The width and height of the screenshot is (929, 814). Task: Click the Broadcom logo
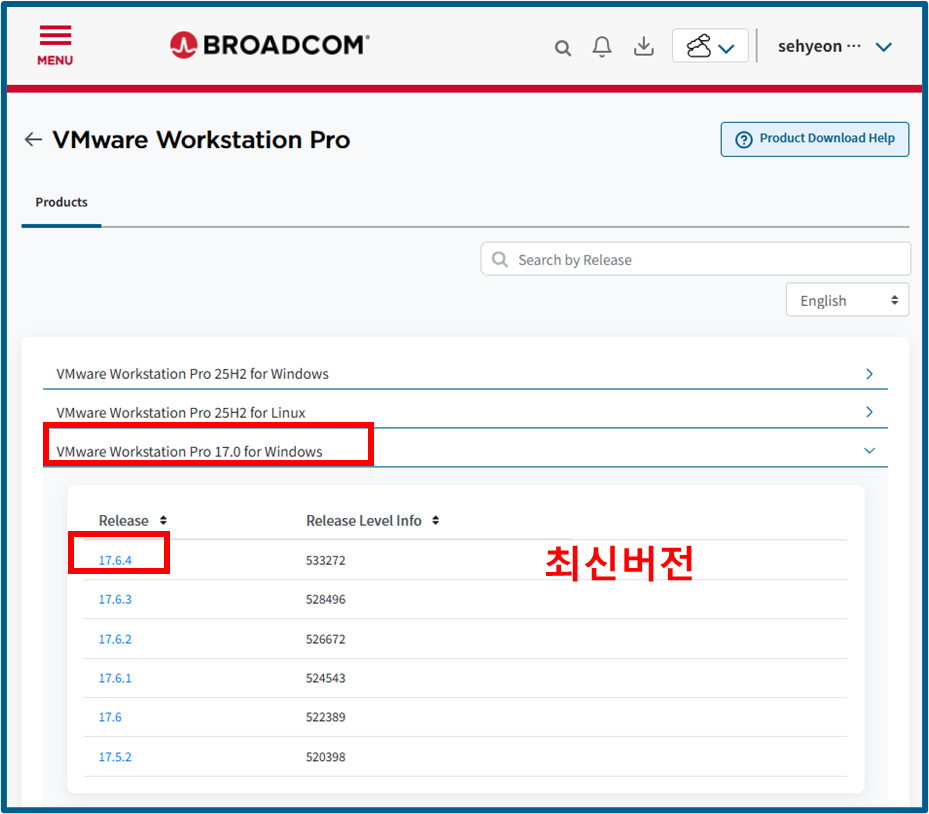(270, 45)
